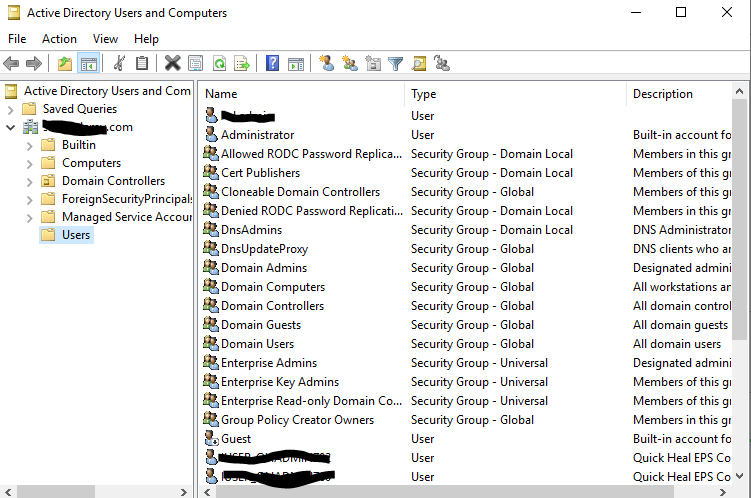The image size is (751, 498).
Task: Click the Back arrow toolbar icon
Action: coord(11,63)
